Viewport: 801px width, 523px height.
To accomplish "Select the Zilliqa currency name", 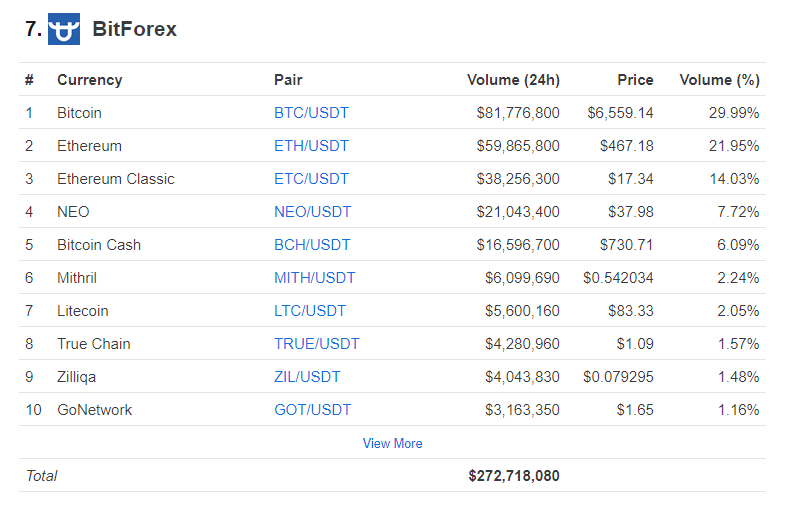I will click(x=77, y=377).
